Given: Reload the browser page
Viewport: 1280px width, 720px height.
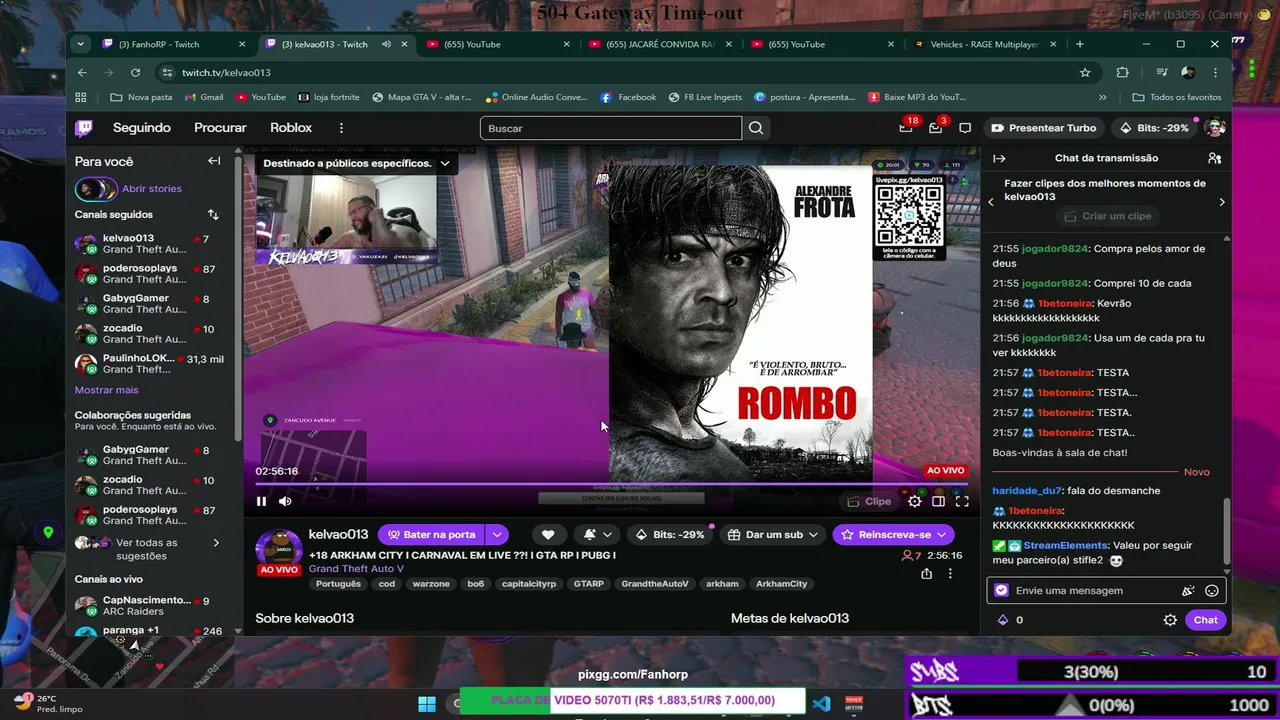Looking at the screenshot, I should point(135,73).
